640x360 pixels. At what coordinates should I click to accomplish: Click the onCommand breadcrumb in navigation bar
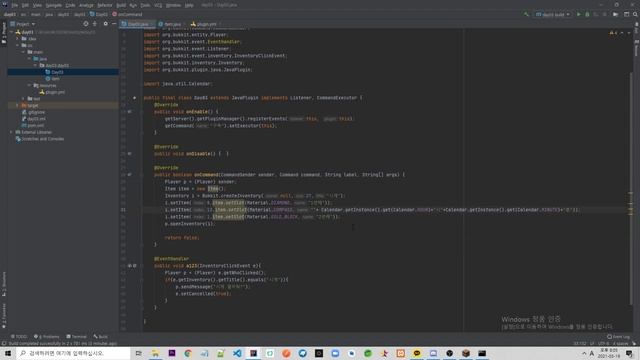pos(127,14)
